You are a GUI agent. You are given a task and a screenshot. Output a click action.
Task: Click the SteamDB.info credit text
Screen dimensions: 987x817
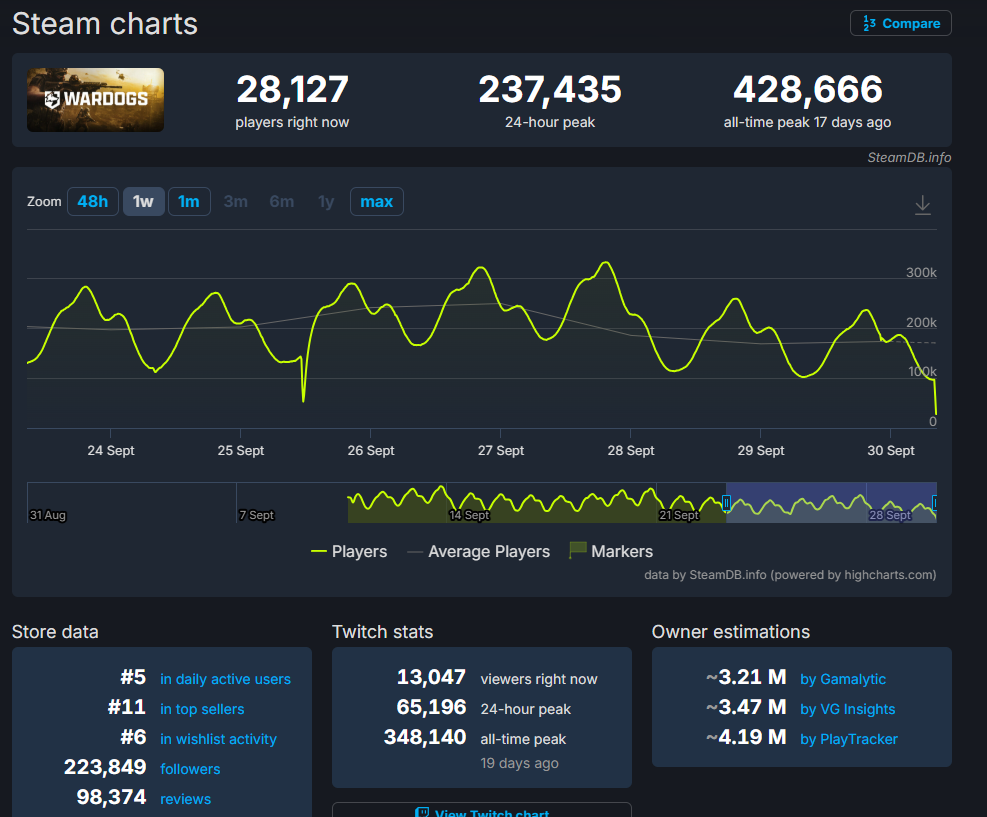pos(909,157)
